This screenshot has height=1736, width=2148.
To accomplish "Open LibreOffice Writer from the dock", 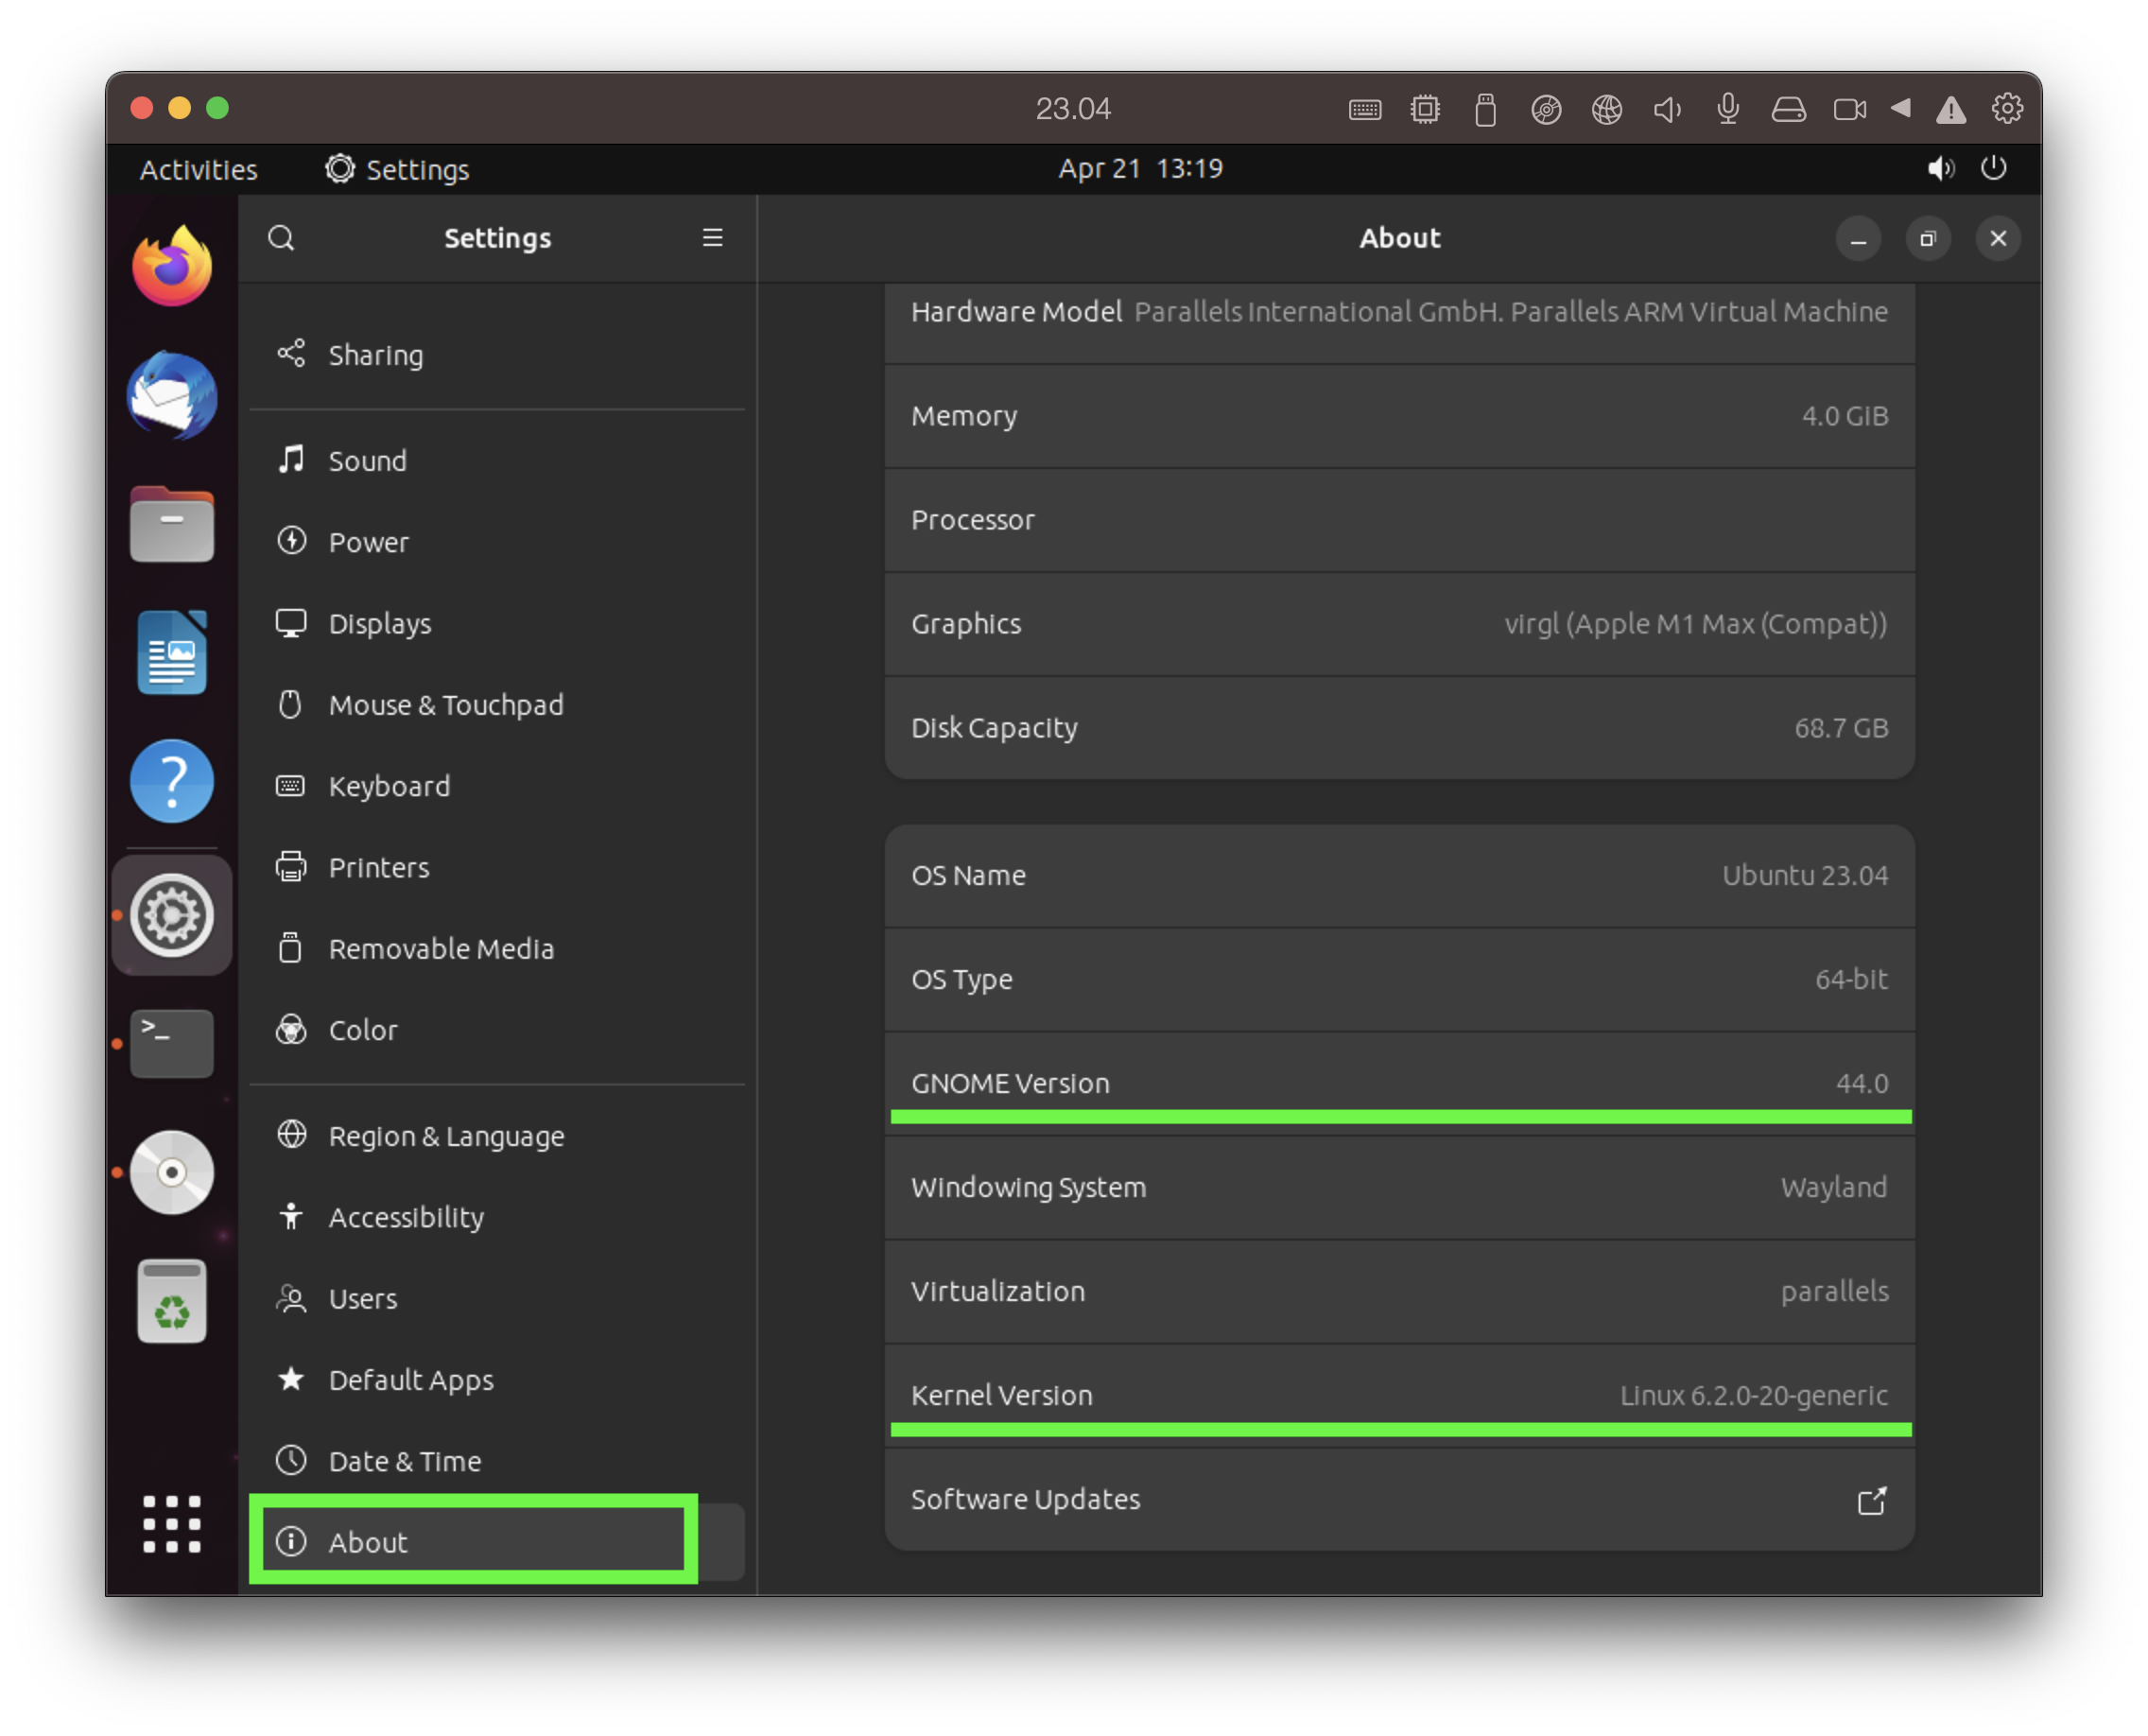I will point(172,652).
